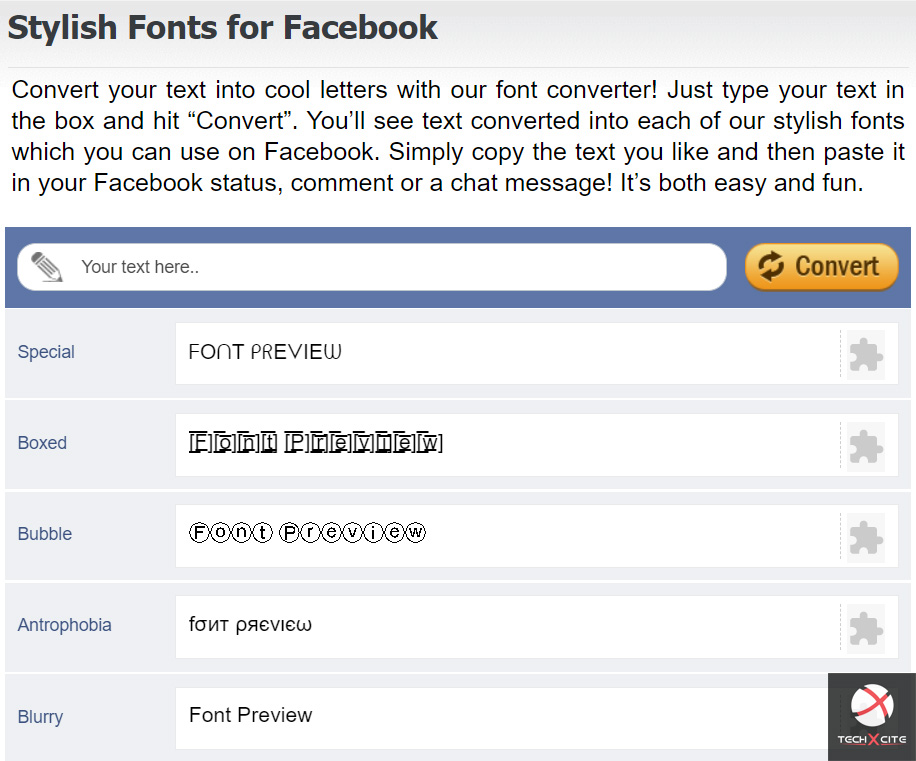Click the Convert button
This screenshot has height=761, width=916.
pyautogui.click(x=821, y=267)
